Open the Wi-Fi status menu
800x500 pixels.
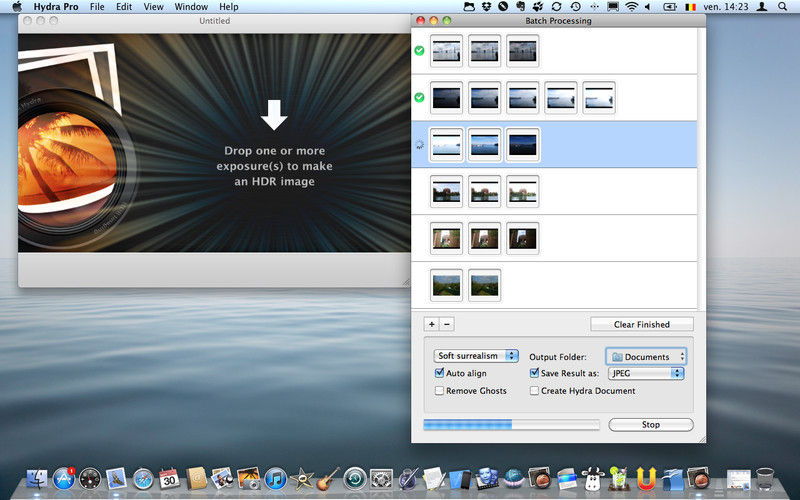coord(632,7)
